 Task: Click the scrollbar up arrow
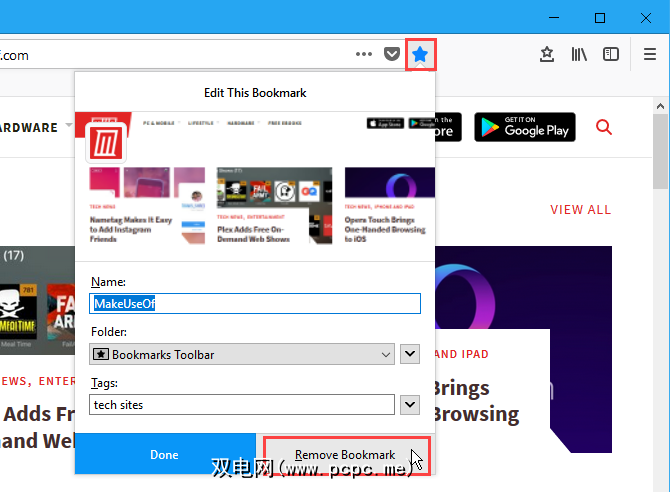(661, 106)
